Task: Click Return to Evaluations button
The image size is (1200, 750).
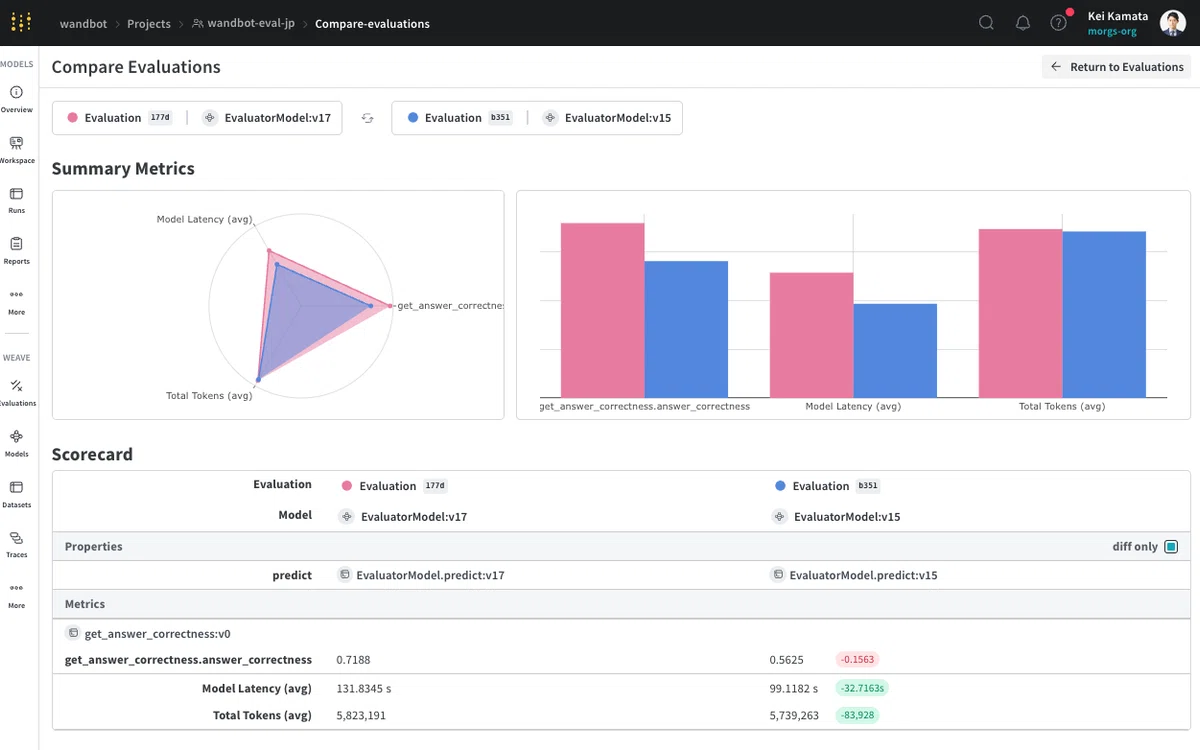Action: (1116, 67)
